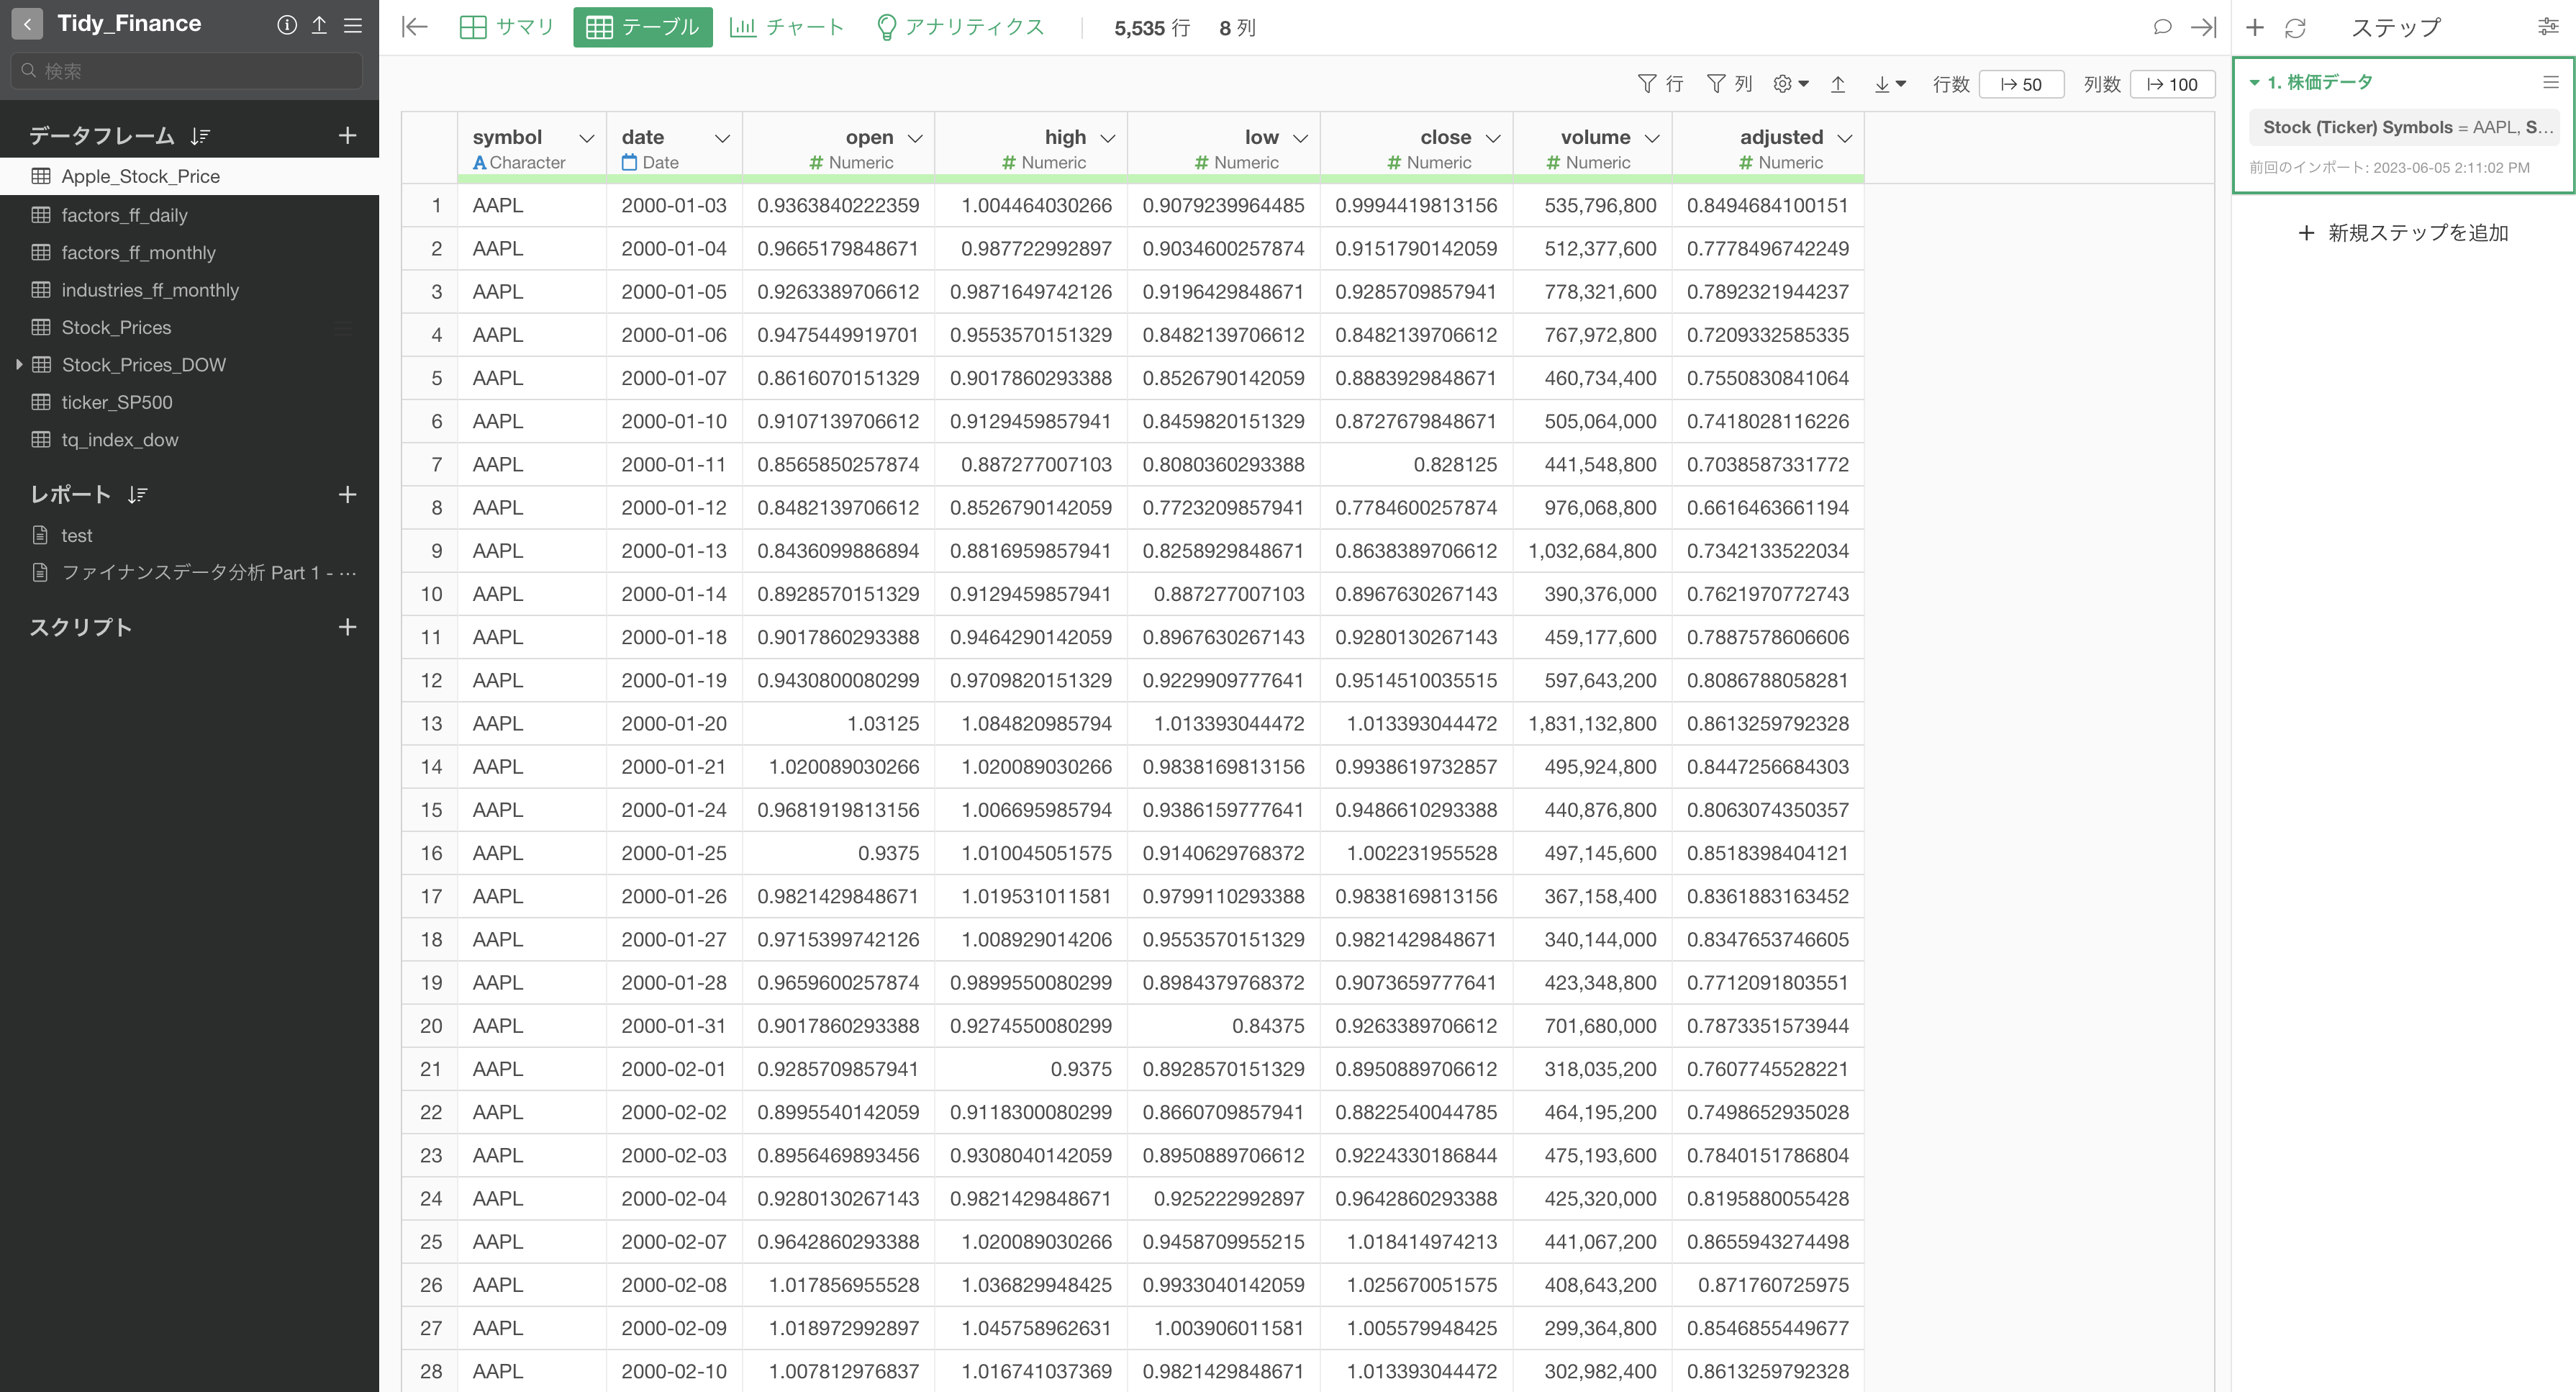
Task: Switch to the サマリ tab
Action: [x=507, y=27]
